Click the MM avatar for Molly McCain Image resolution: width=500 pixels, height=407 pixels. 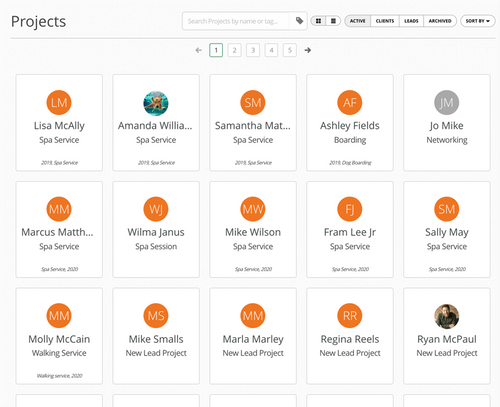59,316
